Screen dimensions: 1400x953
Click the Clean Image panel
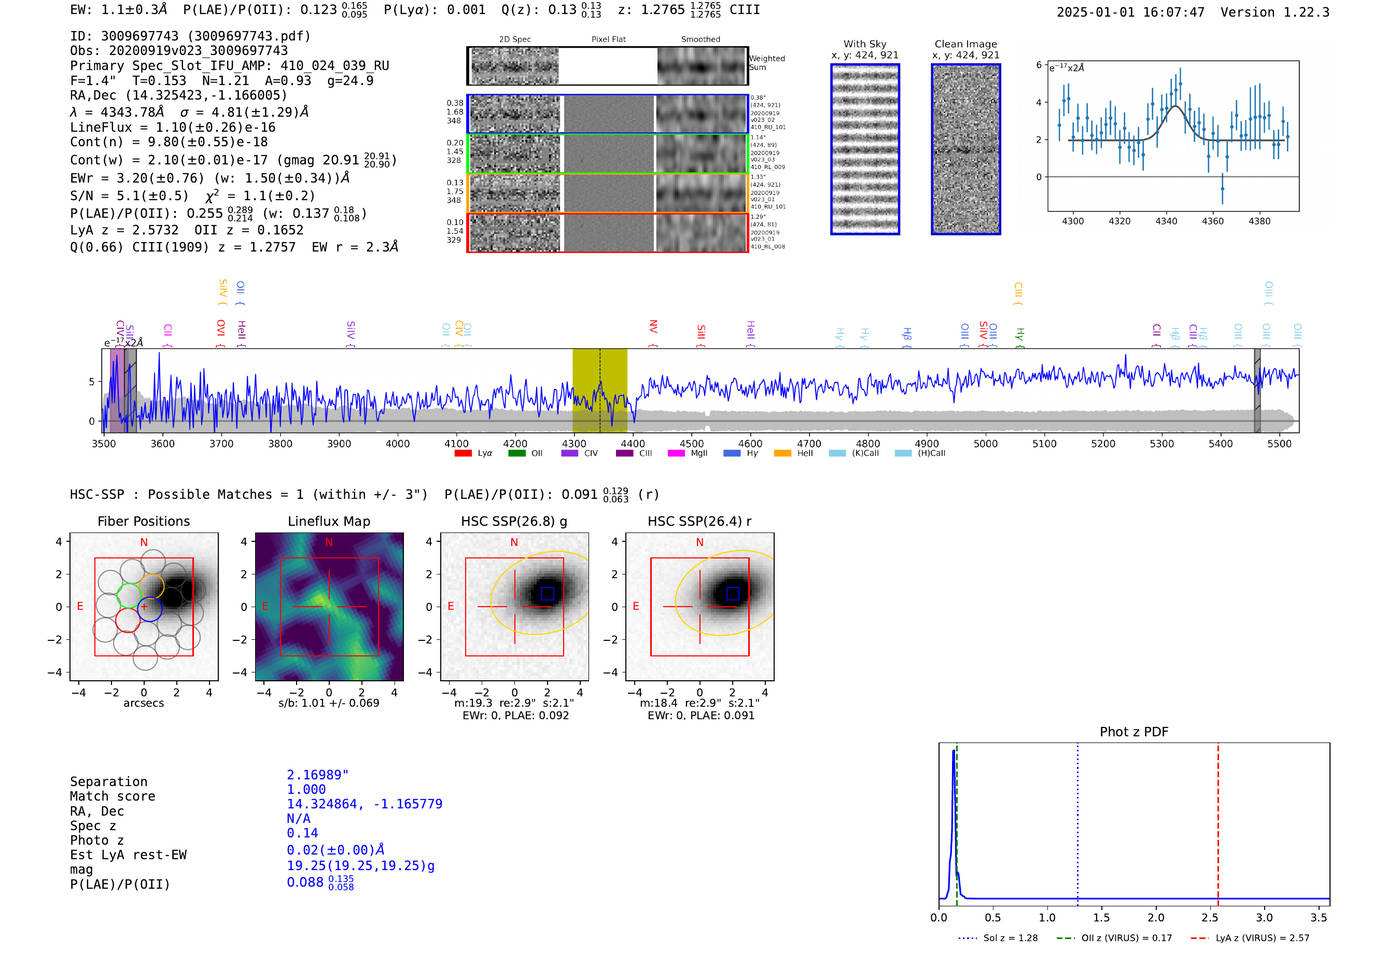[966, 149]
